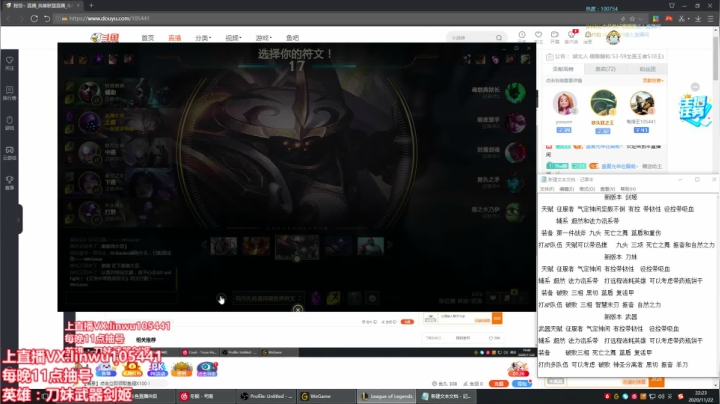Click rune edit pencil icon
This screenshot has height=404, width=720.
[221, 298]
